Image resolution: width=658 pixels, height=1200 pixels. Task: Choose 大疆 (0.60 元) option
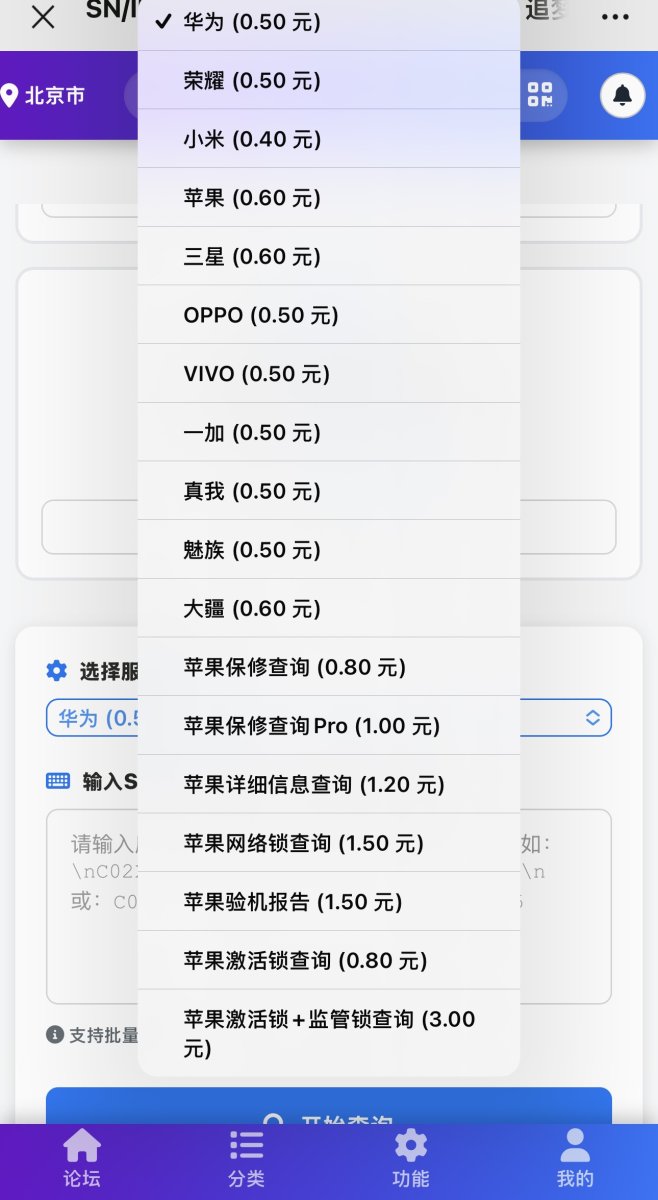click(x=252, y=609)
